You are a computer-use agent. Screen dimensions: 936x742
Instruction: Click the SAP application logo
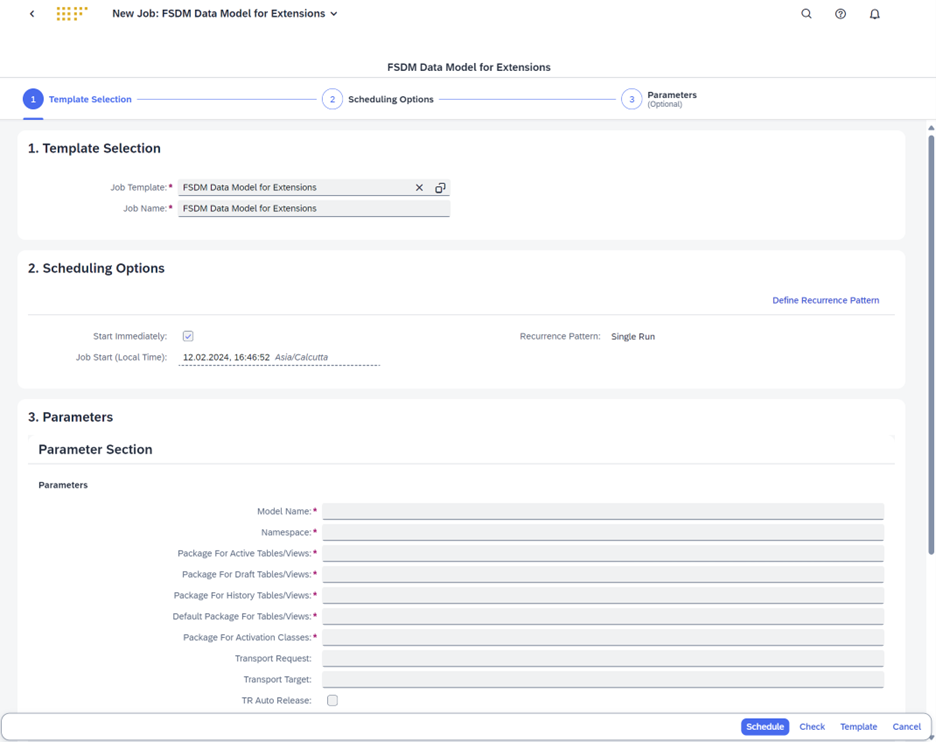[70, 14]
